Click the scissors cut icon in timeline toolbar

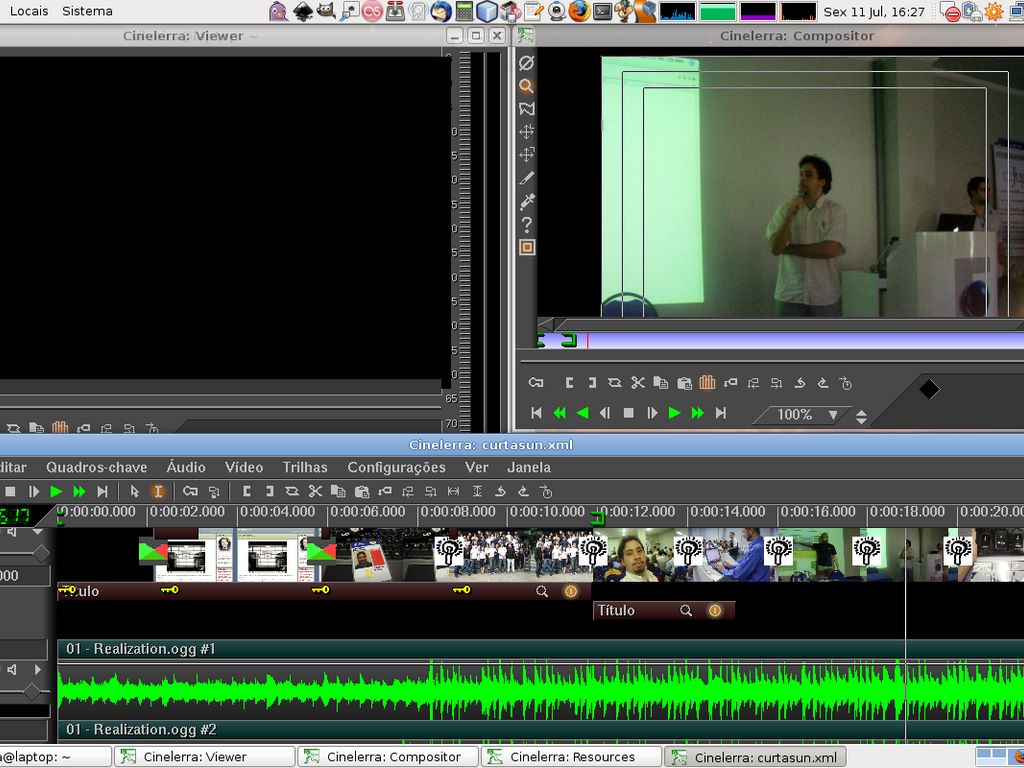pos(314,491)
